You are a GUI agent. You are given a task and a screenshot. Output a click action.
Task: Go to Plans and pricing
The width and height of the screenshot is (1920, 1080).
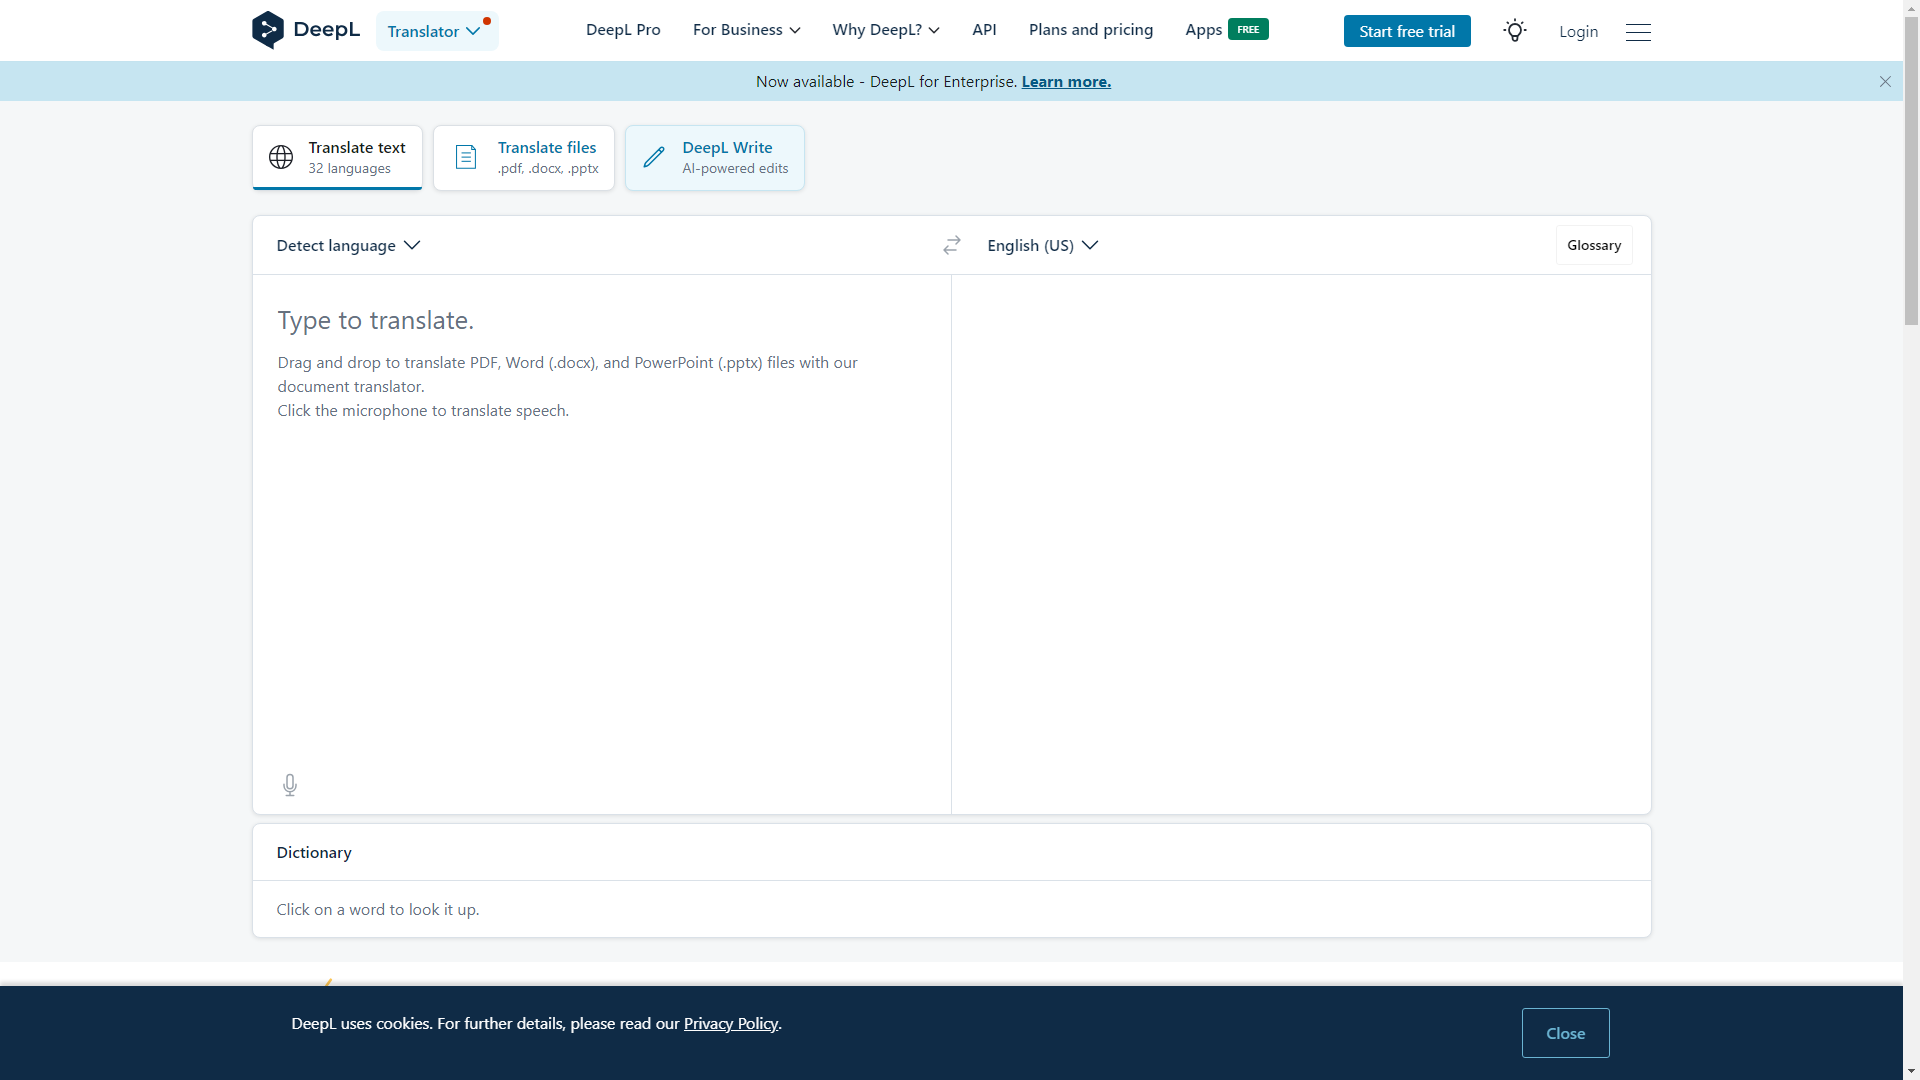pos(1090,30)
